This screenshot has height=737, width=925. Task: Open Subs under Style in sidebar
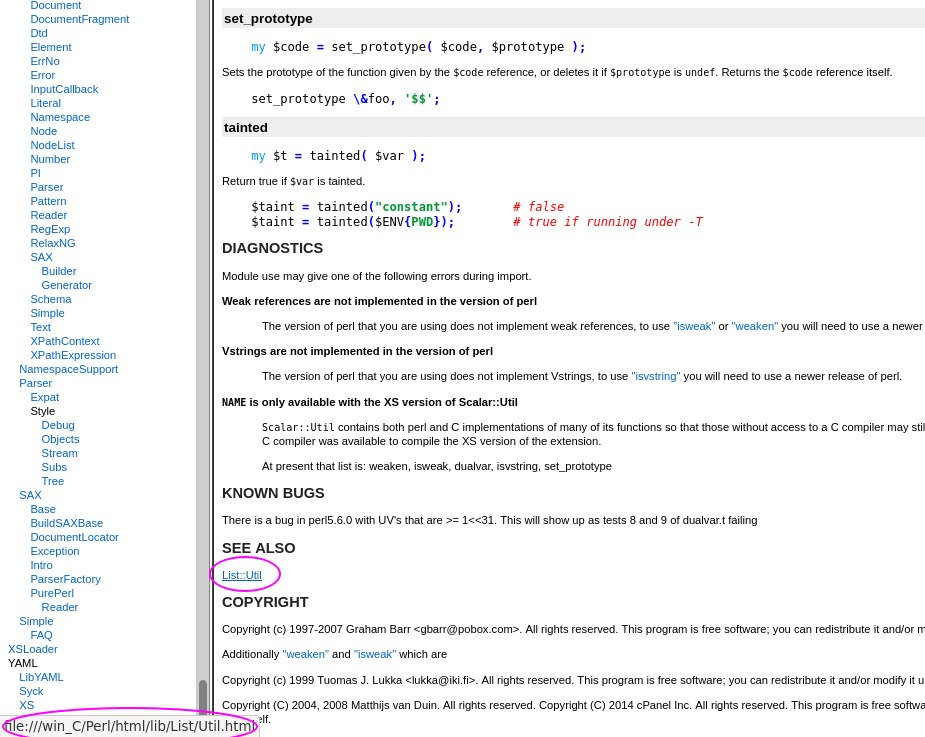54,467
